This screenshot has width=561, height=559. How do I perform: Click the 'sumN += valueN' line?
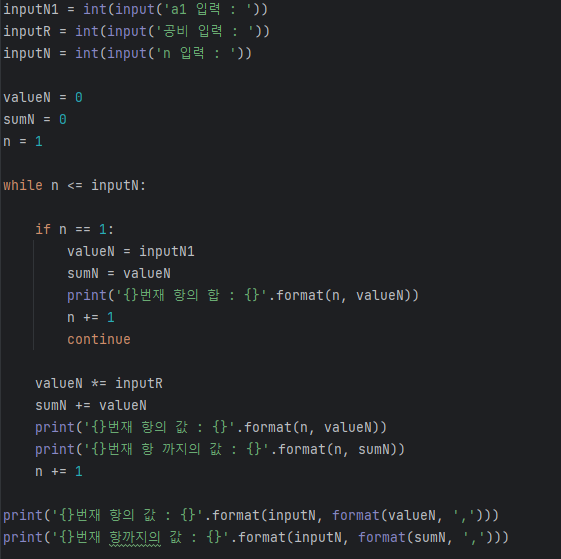pos(91,405)
